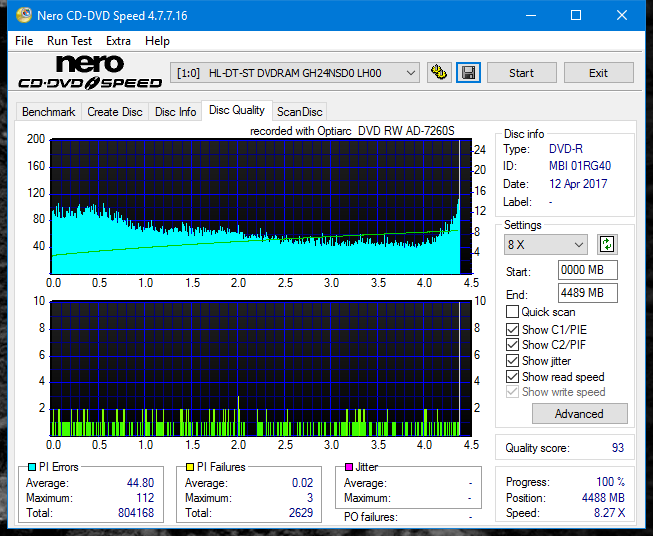Click the PI Errors average 44.80
This screenshot has height=536, width=653.
(140, 483)
